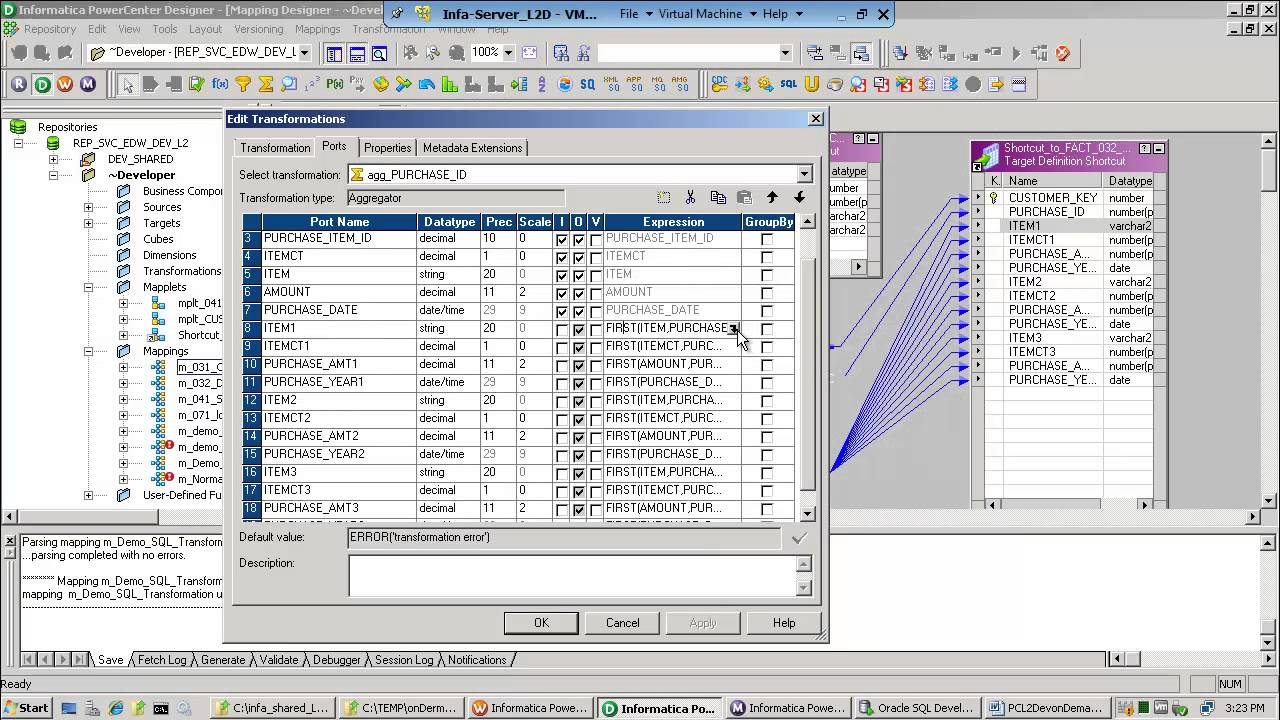Enable GroupBy for PURCHASE_ITEM_ID

(x=767, y=240)
